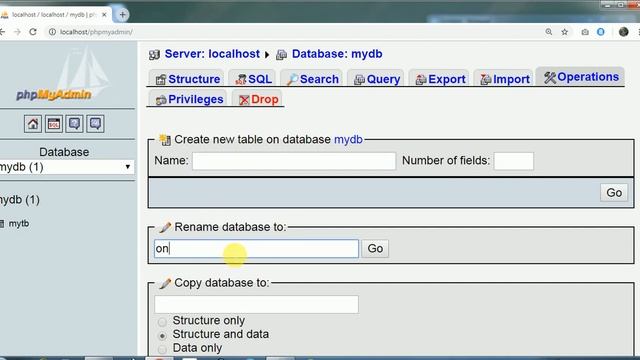Click the browser address bar URL
The height and width of the screenshot is (360, 640).
tap(96, 32)
